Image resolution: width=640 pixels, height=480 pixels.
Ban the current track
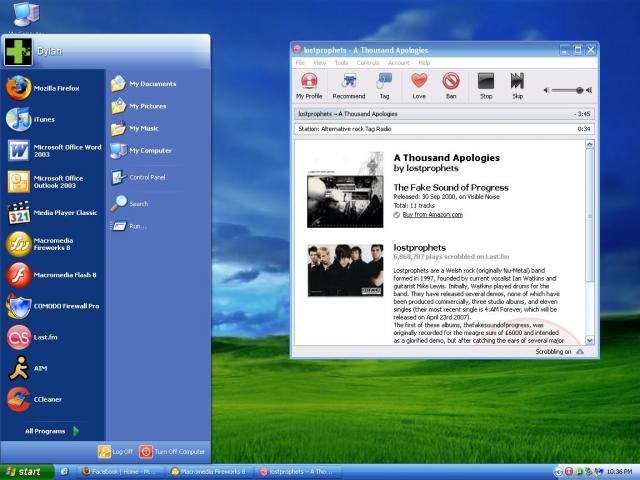coord(451,86)
